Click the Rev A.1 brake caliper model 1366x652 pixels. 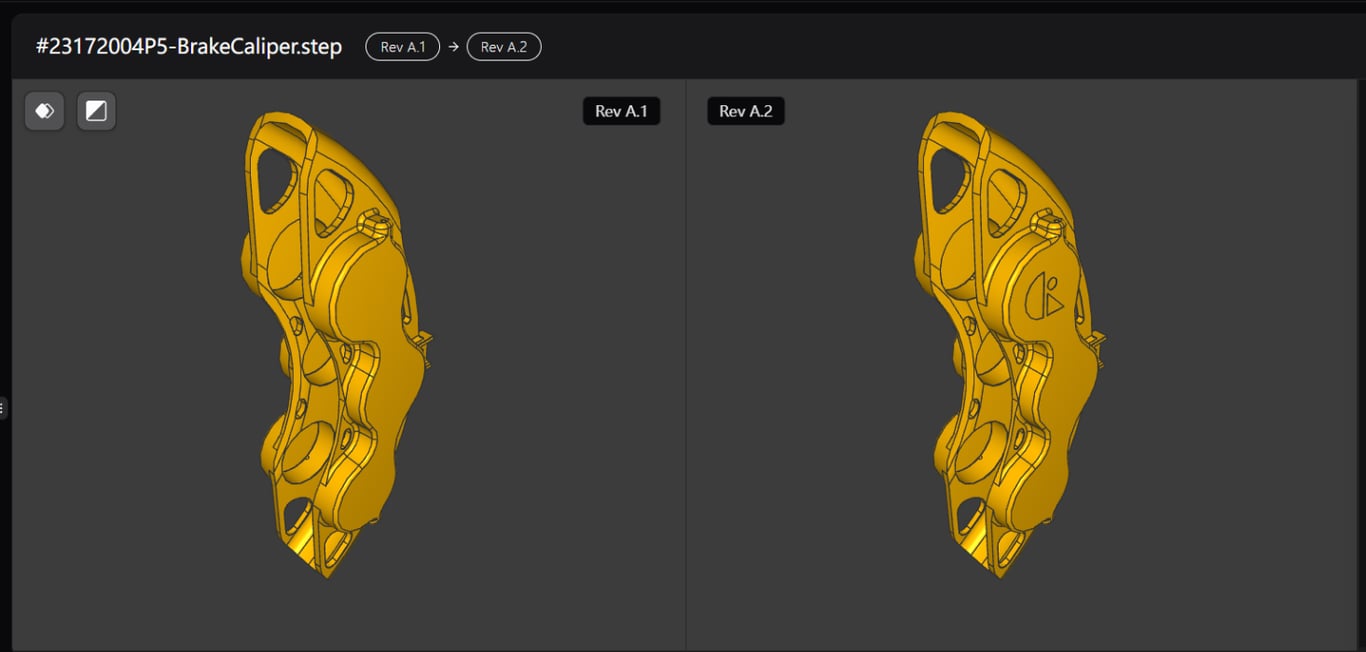(x=335, y=345)
